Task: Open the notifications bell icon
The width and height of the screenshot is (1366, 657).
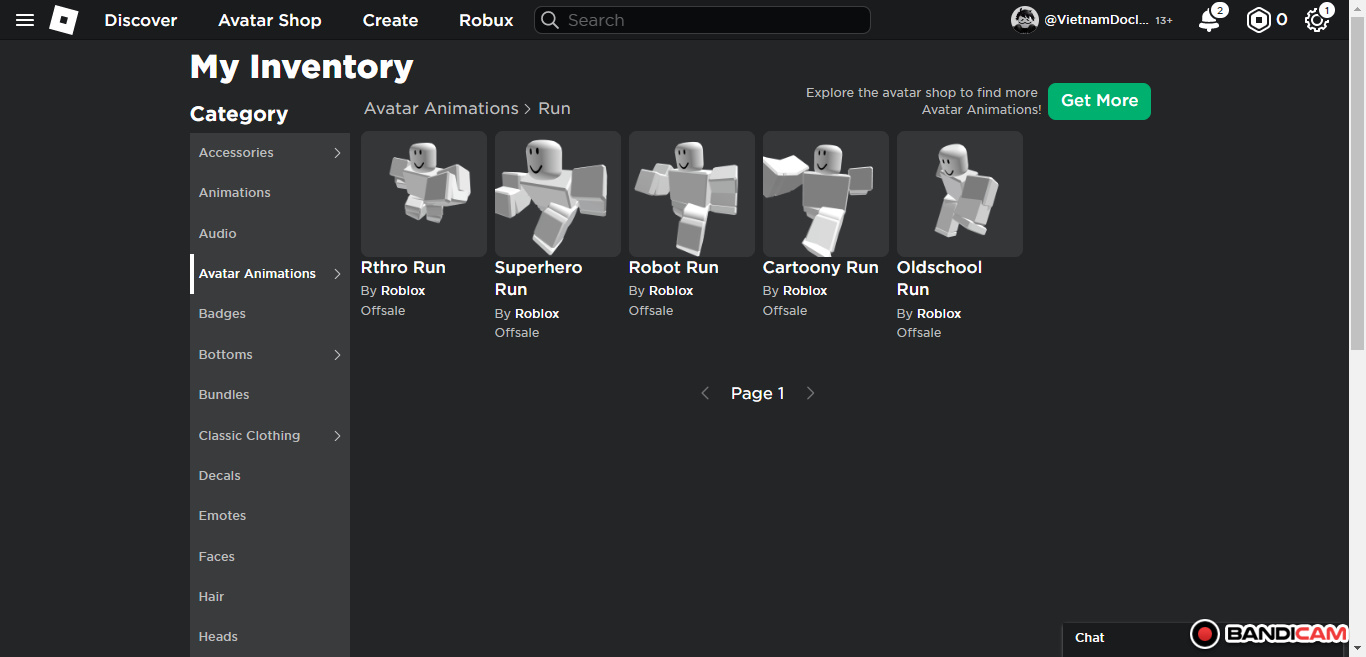Action: click(1209, 20)
